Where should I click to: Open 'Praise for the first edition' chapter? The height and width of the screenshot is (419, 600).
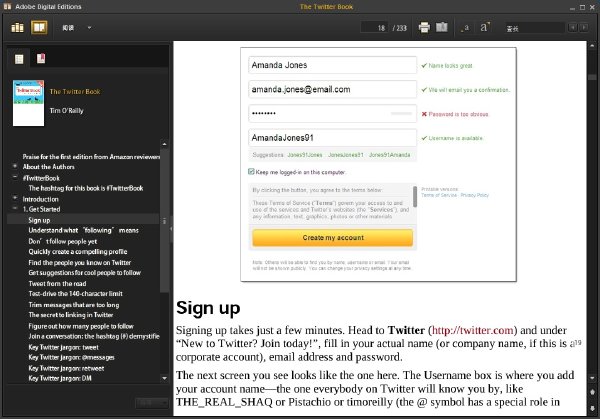point(91,157)
